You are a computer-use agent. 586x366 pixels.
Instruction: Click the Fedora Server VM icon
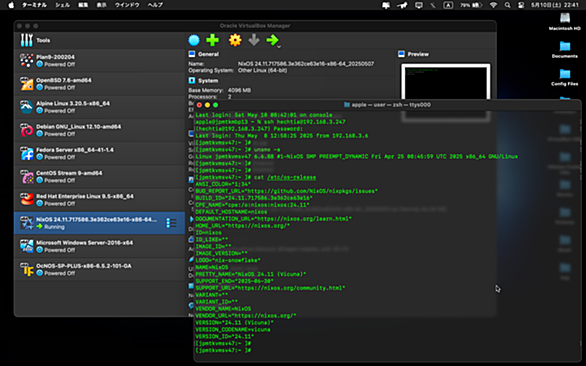pos(27,153)
